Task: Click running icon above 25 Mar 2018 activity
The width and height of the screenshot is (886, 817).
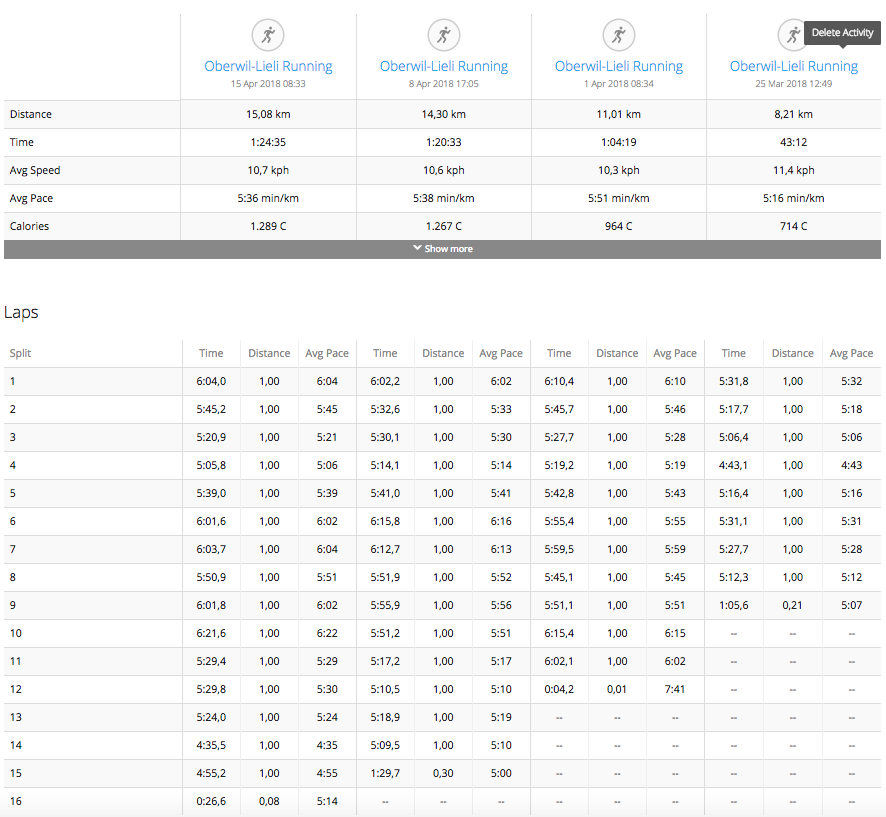Action: 793,35
